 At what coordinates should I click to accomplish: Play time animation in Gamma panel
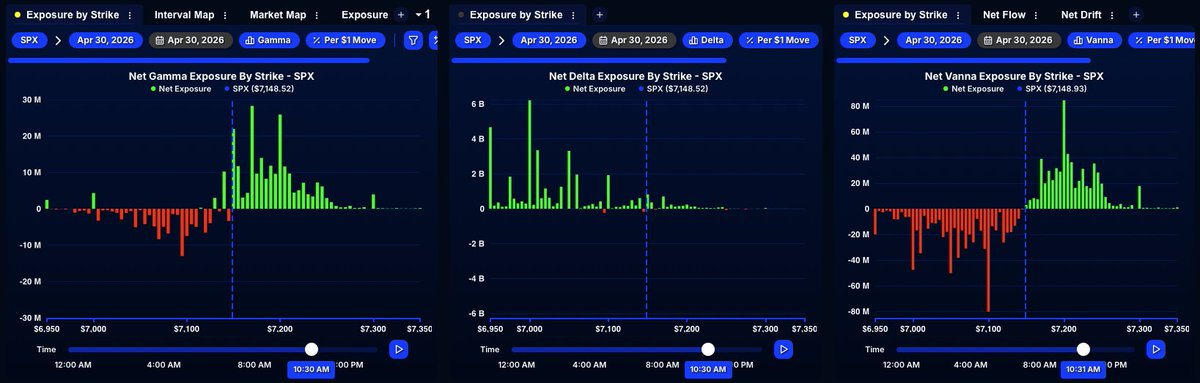(398, 349)
